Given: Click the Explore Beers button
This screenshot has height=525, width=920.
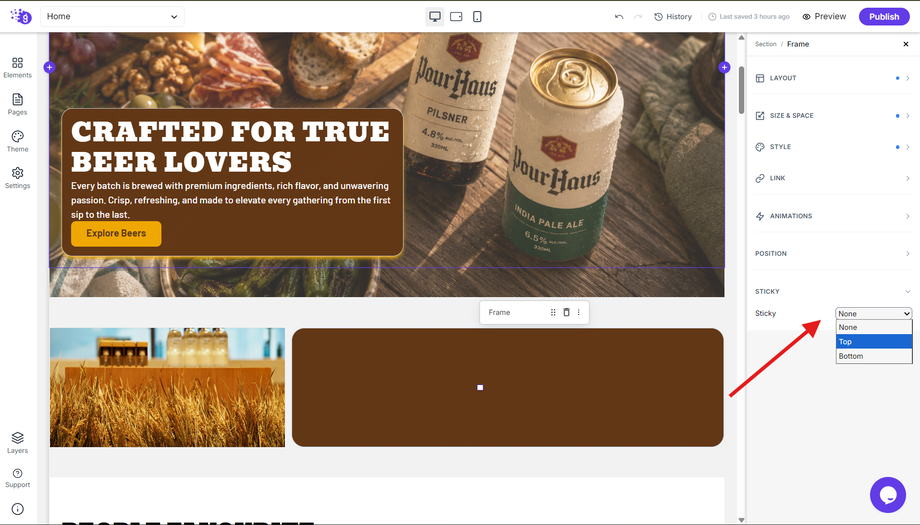Looking at the screenshot, I should click(x=116, y=233).
